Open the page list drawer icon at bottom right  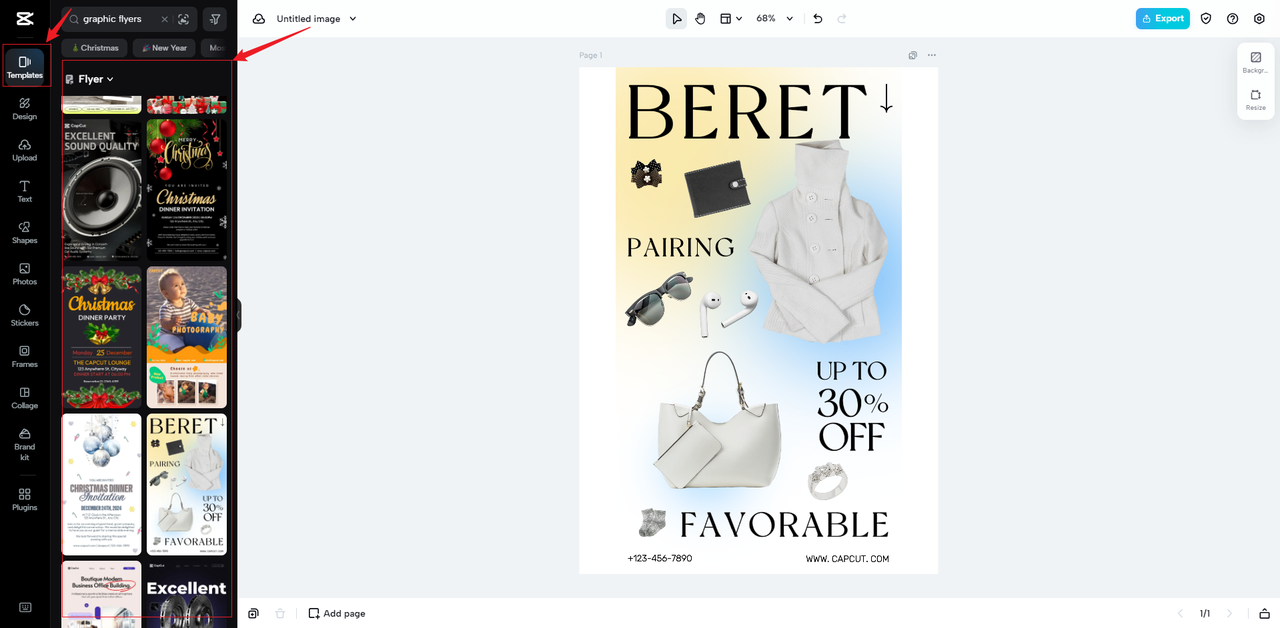pos(1265,613)
